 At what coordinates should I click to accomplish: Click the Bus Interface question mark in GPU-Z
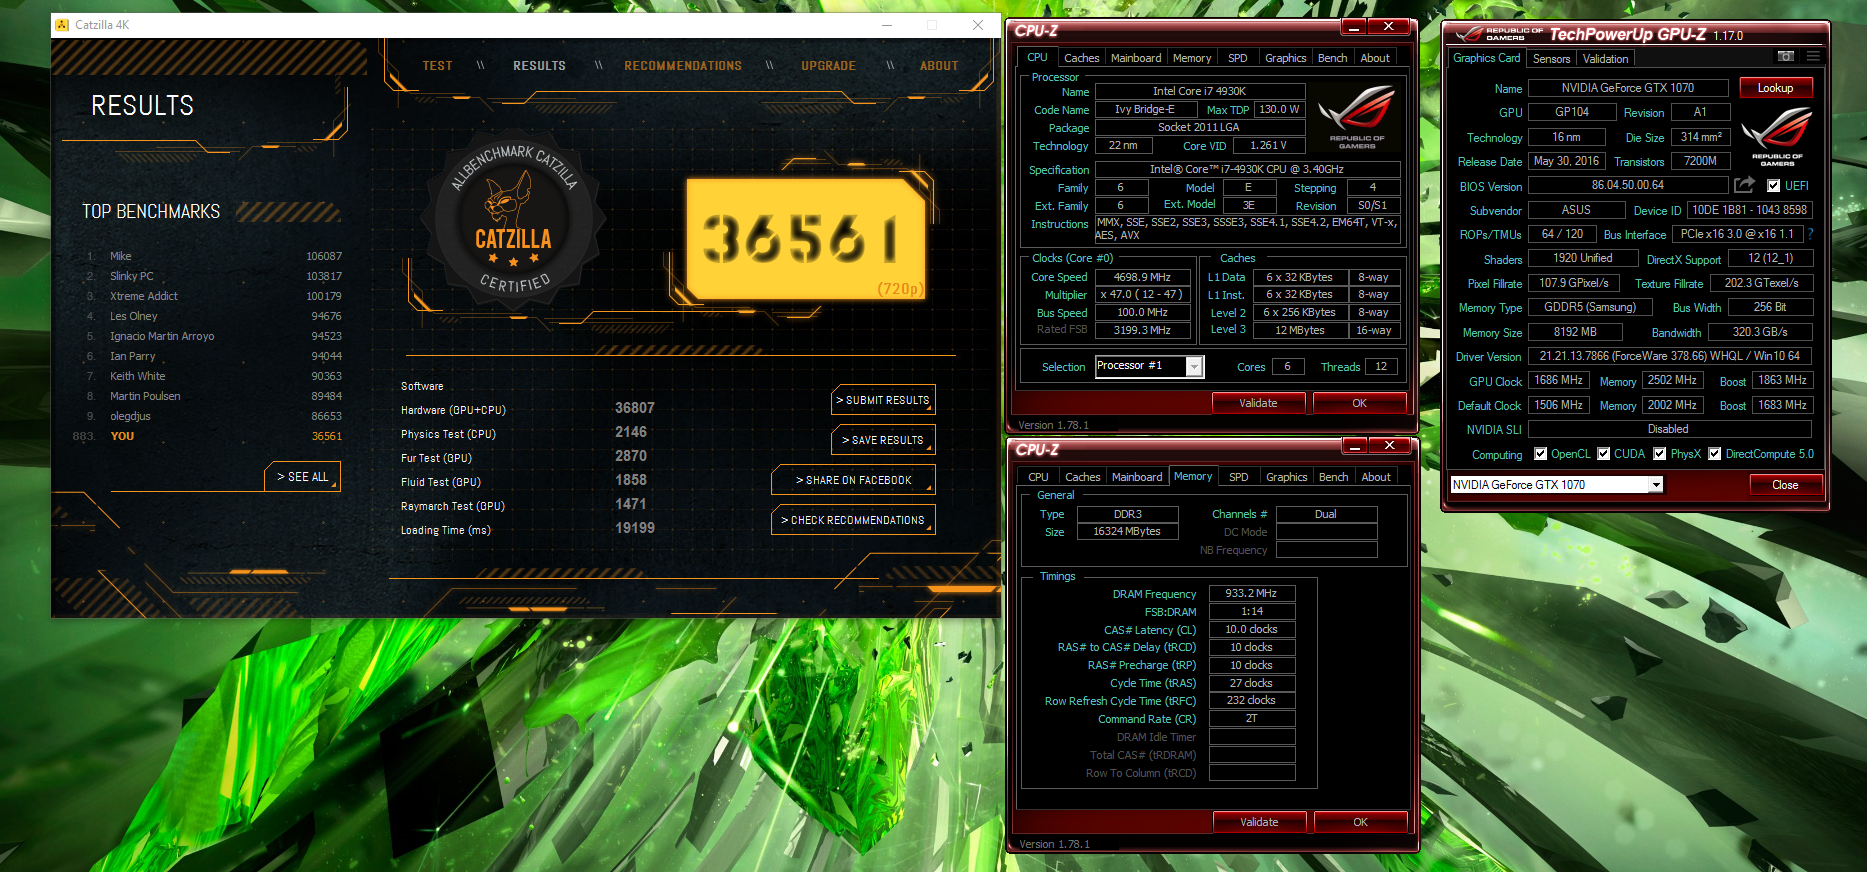coord(1810,234)
